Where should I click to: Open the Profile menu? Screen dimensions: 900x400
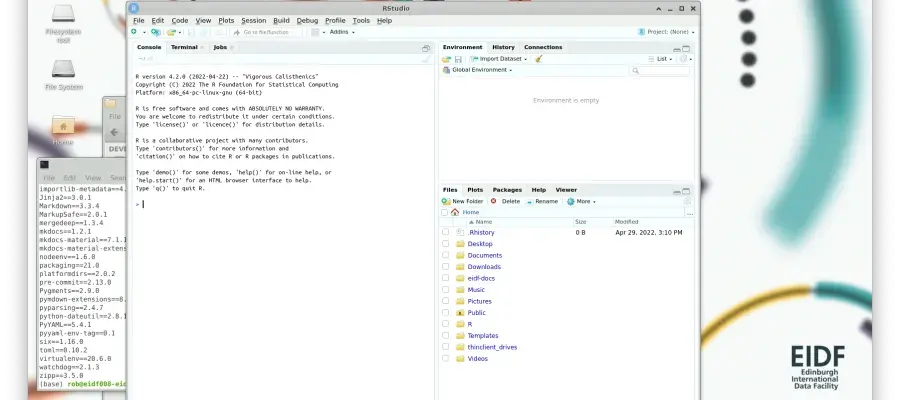[x=335, y=20]
